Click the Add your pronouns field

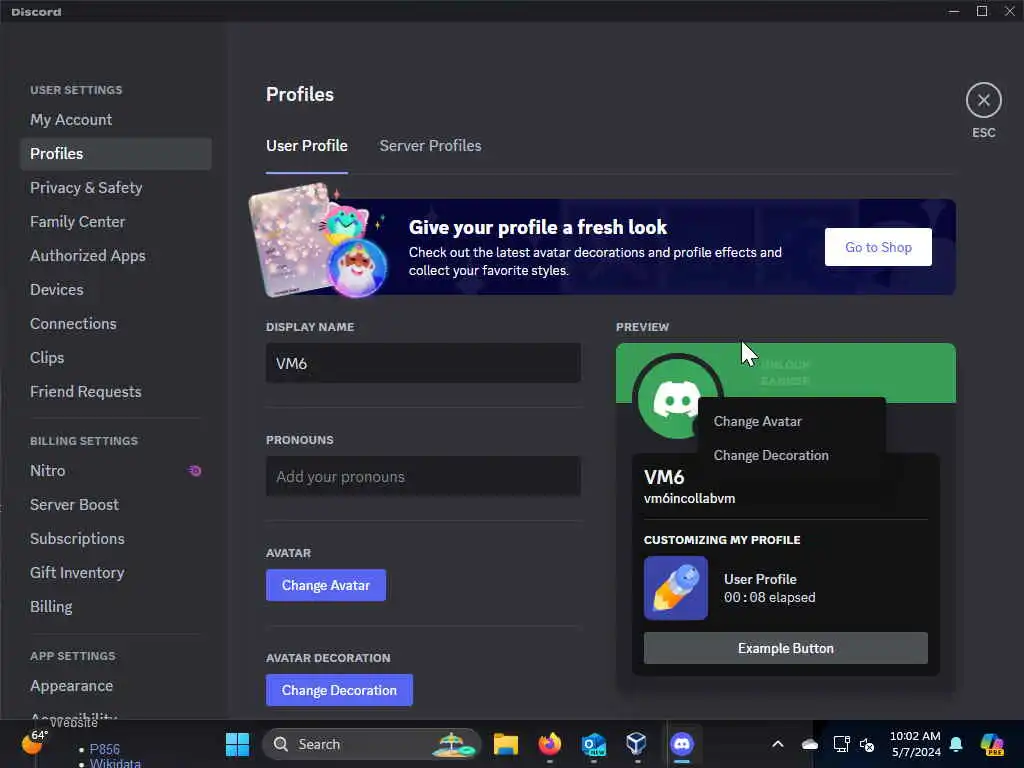423,476
